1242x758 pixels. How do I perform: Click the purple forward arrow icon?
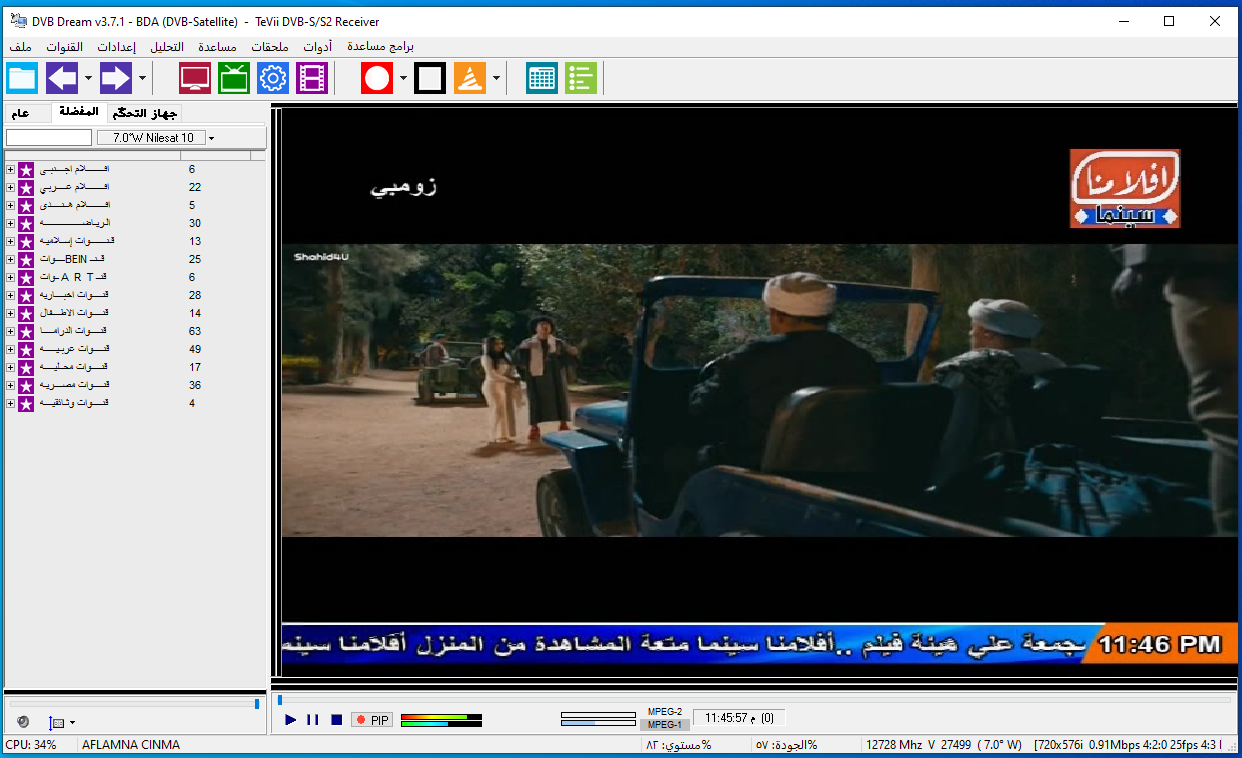point(116,78)
